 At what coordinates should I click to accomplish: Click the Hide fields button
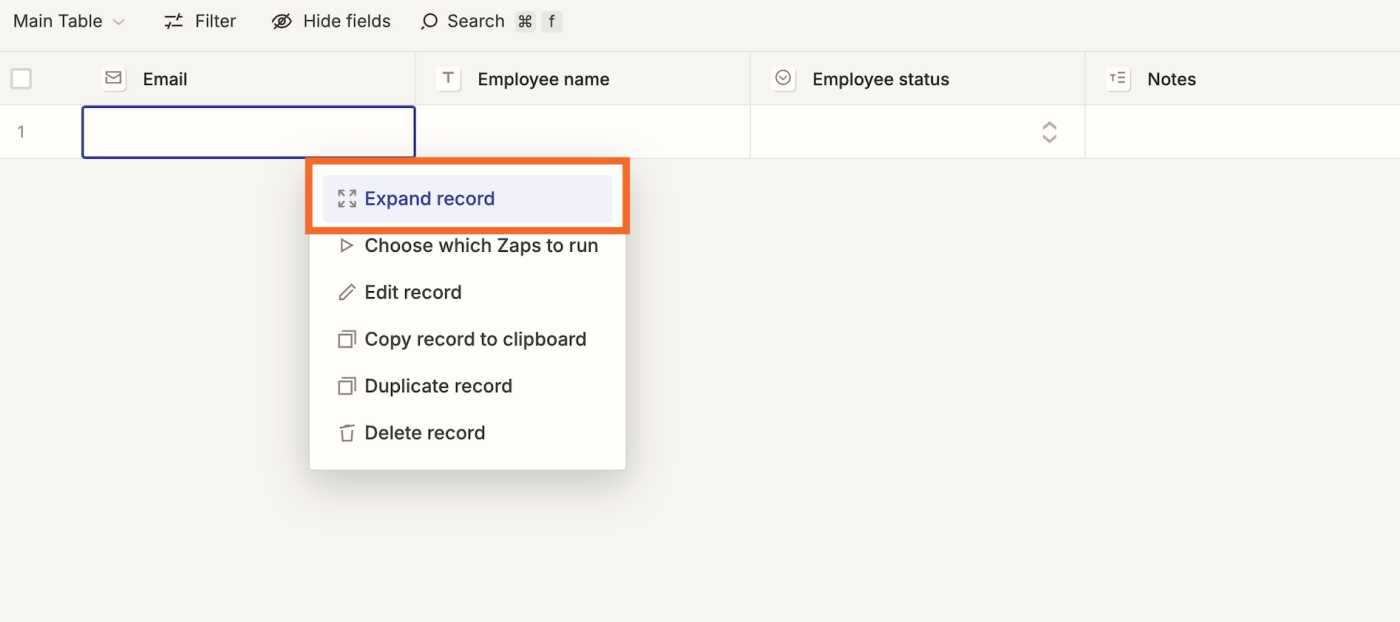(x=331, y=21)
